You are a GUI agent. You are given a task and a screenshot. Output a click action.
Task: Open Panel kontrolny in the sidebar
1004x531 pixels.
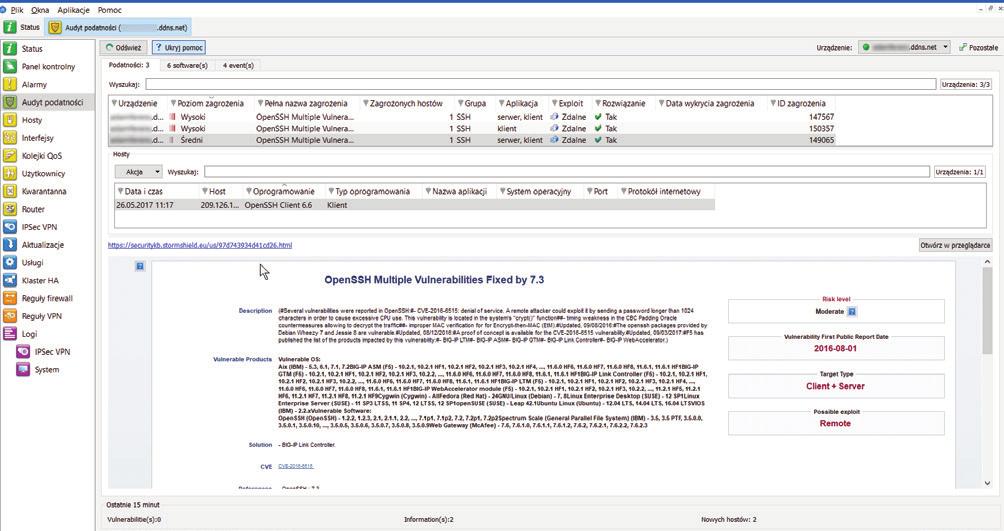point(48,67)
